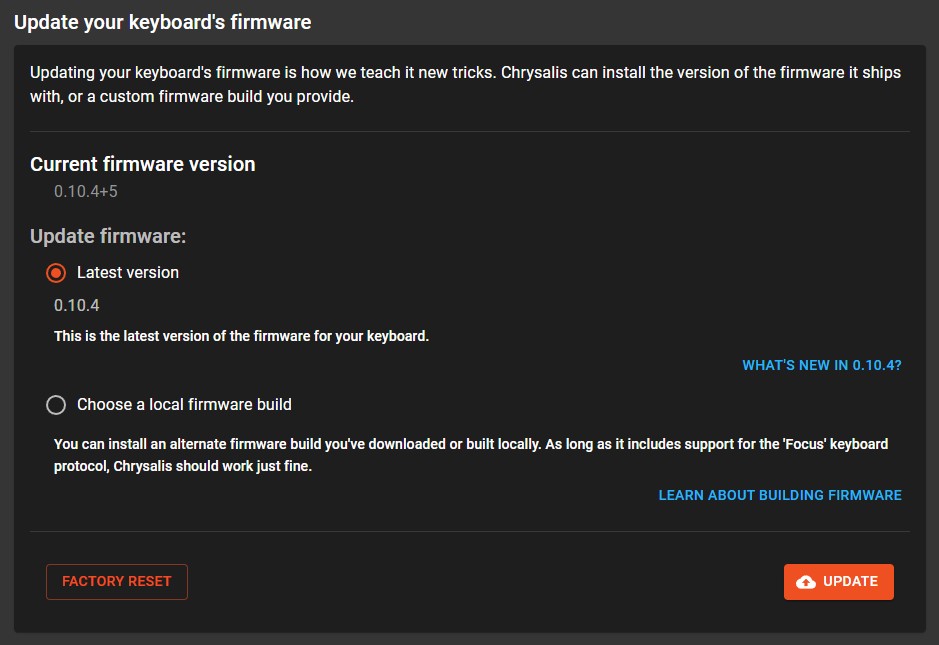Click the Choose a local firmware build label
This screenshot has height=645, width=939.
point(184,404)
